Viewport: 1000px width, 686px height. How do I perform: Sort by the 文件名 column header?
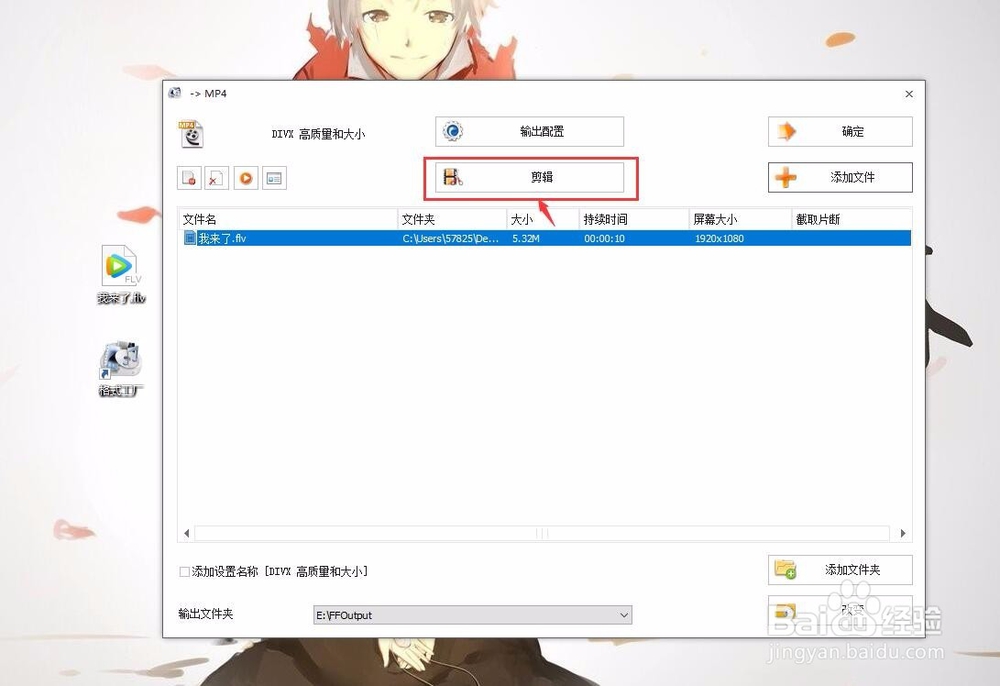pos(288,219)
